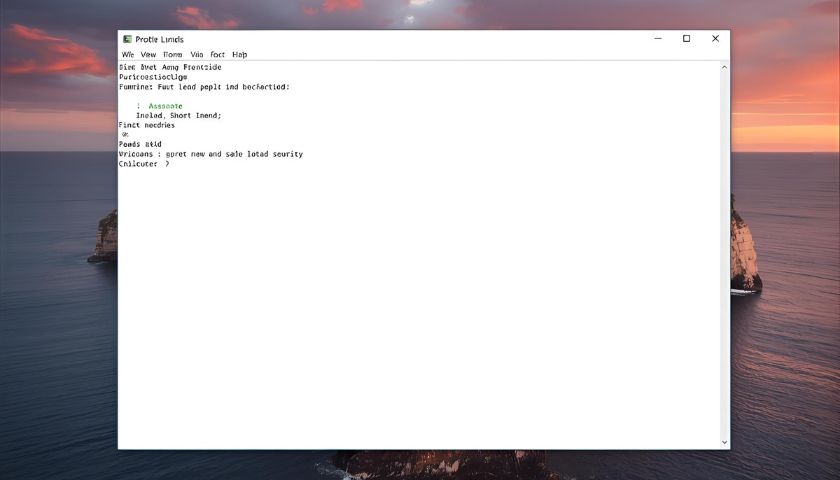
Task: Open the Hap menu
Action: pos(239,55)
